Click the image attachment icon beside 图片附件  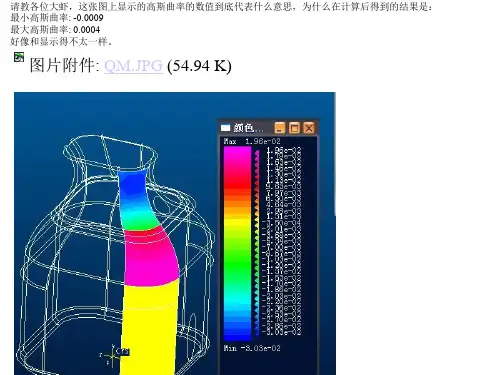pyautogui.click(x=19, y=57)
